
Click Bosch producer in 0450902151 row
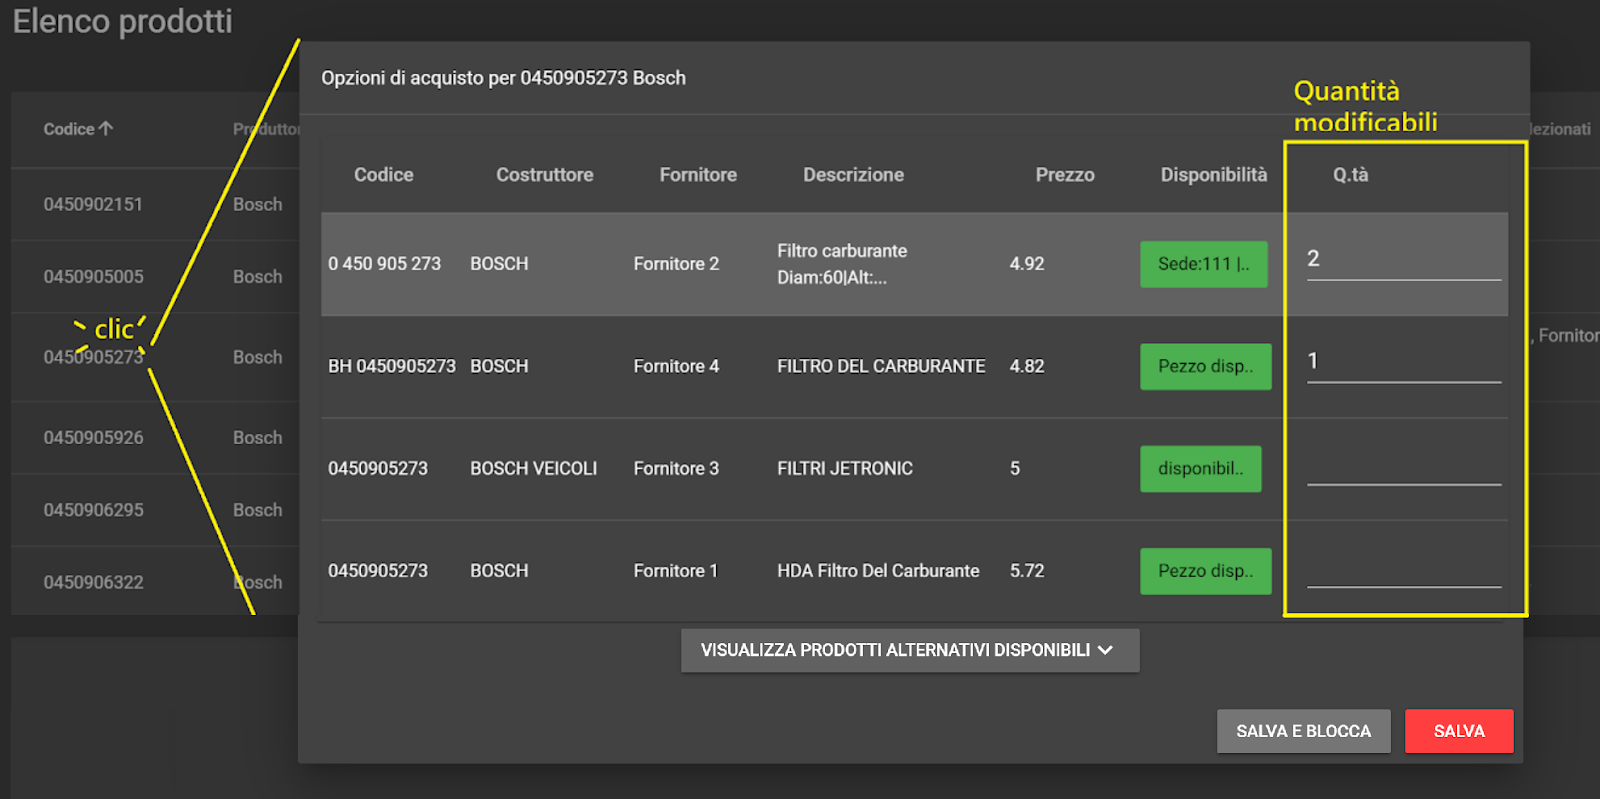pos(257,204)
